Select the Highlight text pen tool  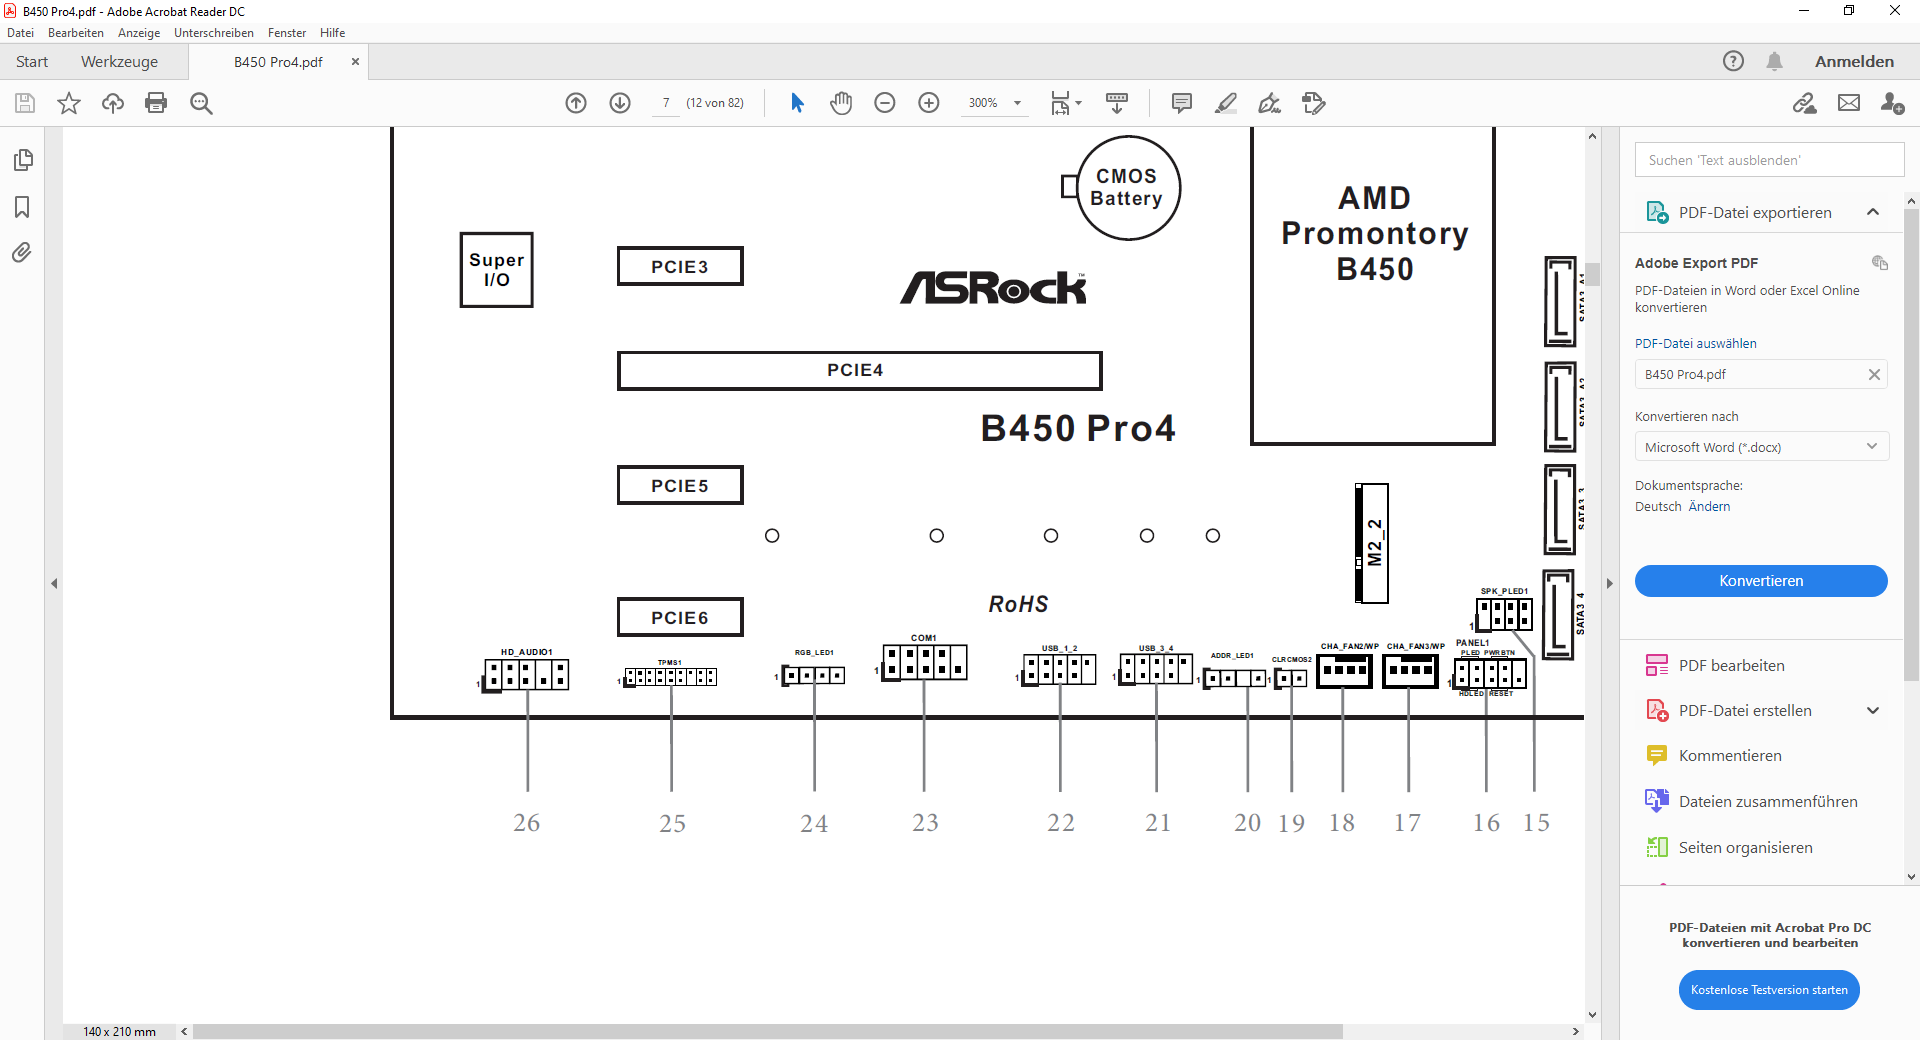pyautogui.click(x=1226, y=103)
